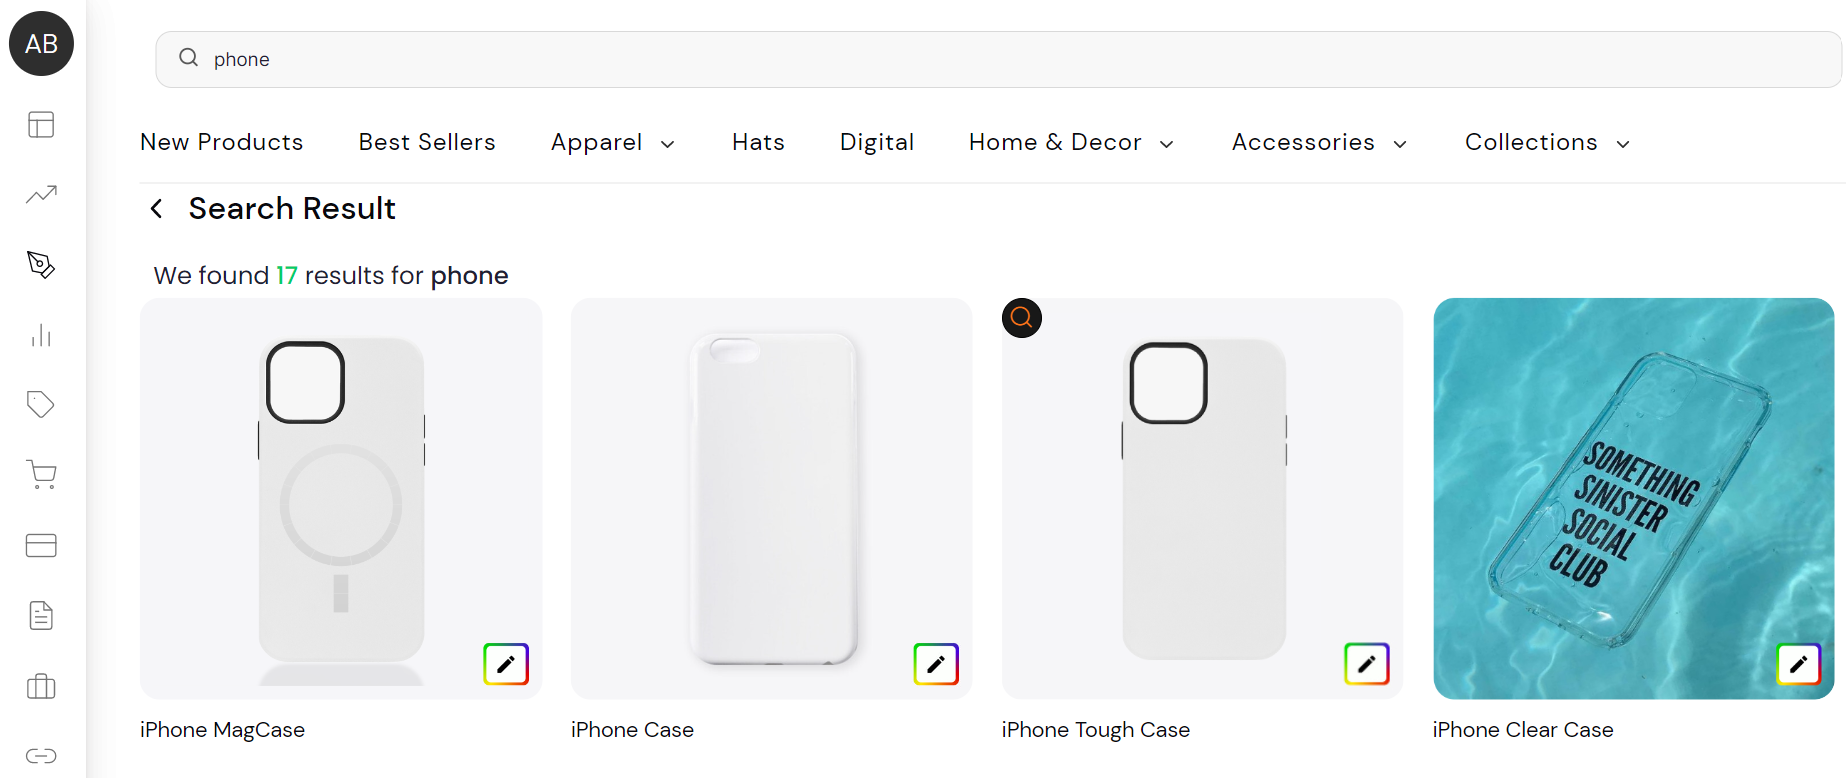The image size is (1846, 778).
Task: Open the payments card icon in the sidebar
Action: [x=40, y=545]
